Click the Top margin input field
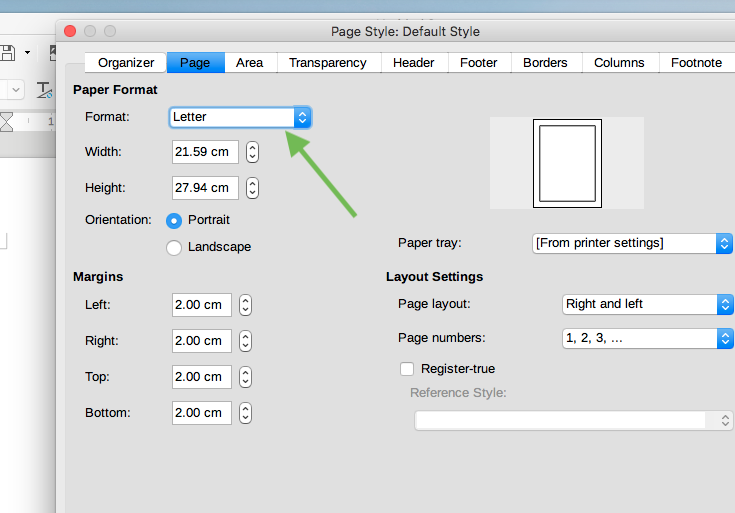This screenshot has height=513, width=735. click(x=201, y=377)
